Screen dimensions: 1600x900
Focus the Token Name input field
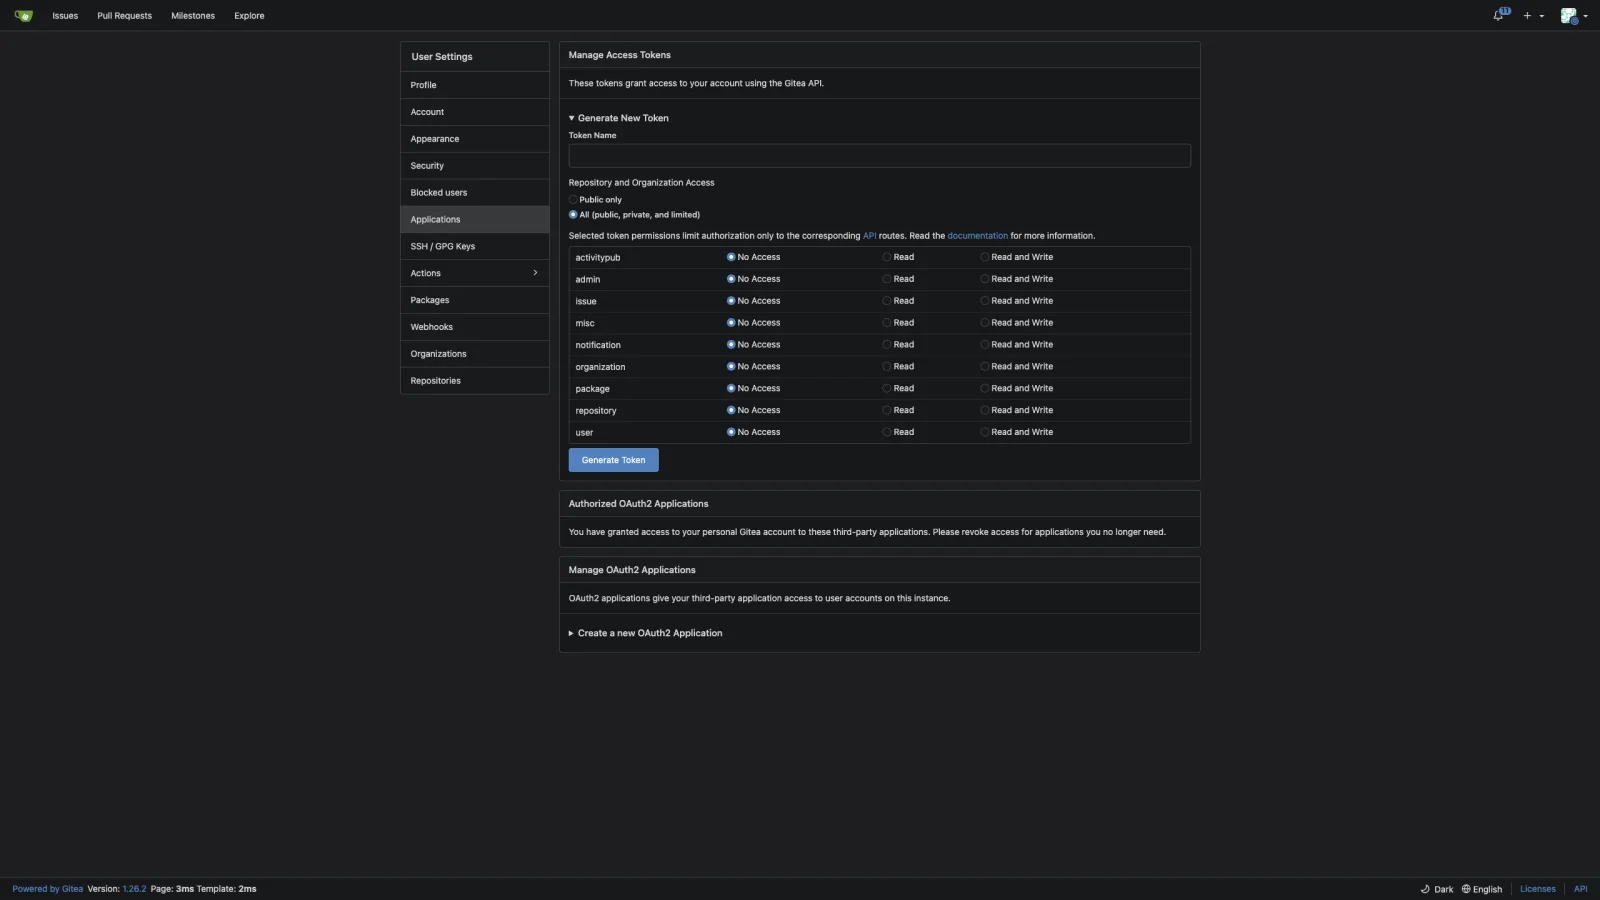click(x=879, y=156)
